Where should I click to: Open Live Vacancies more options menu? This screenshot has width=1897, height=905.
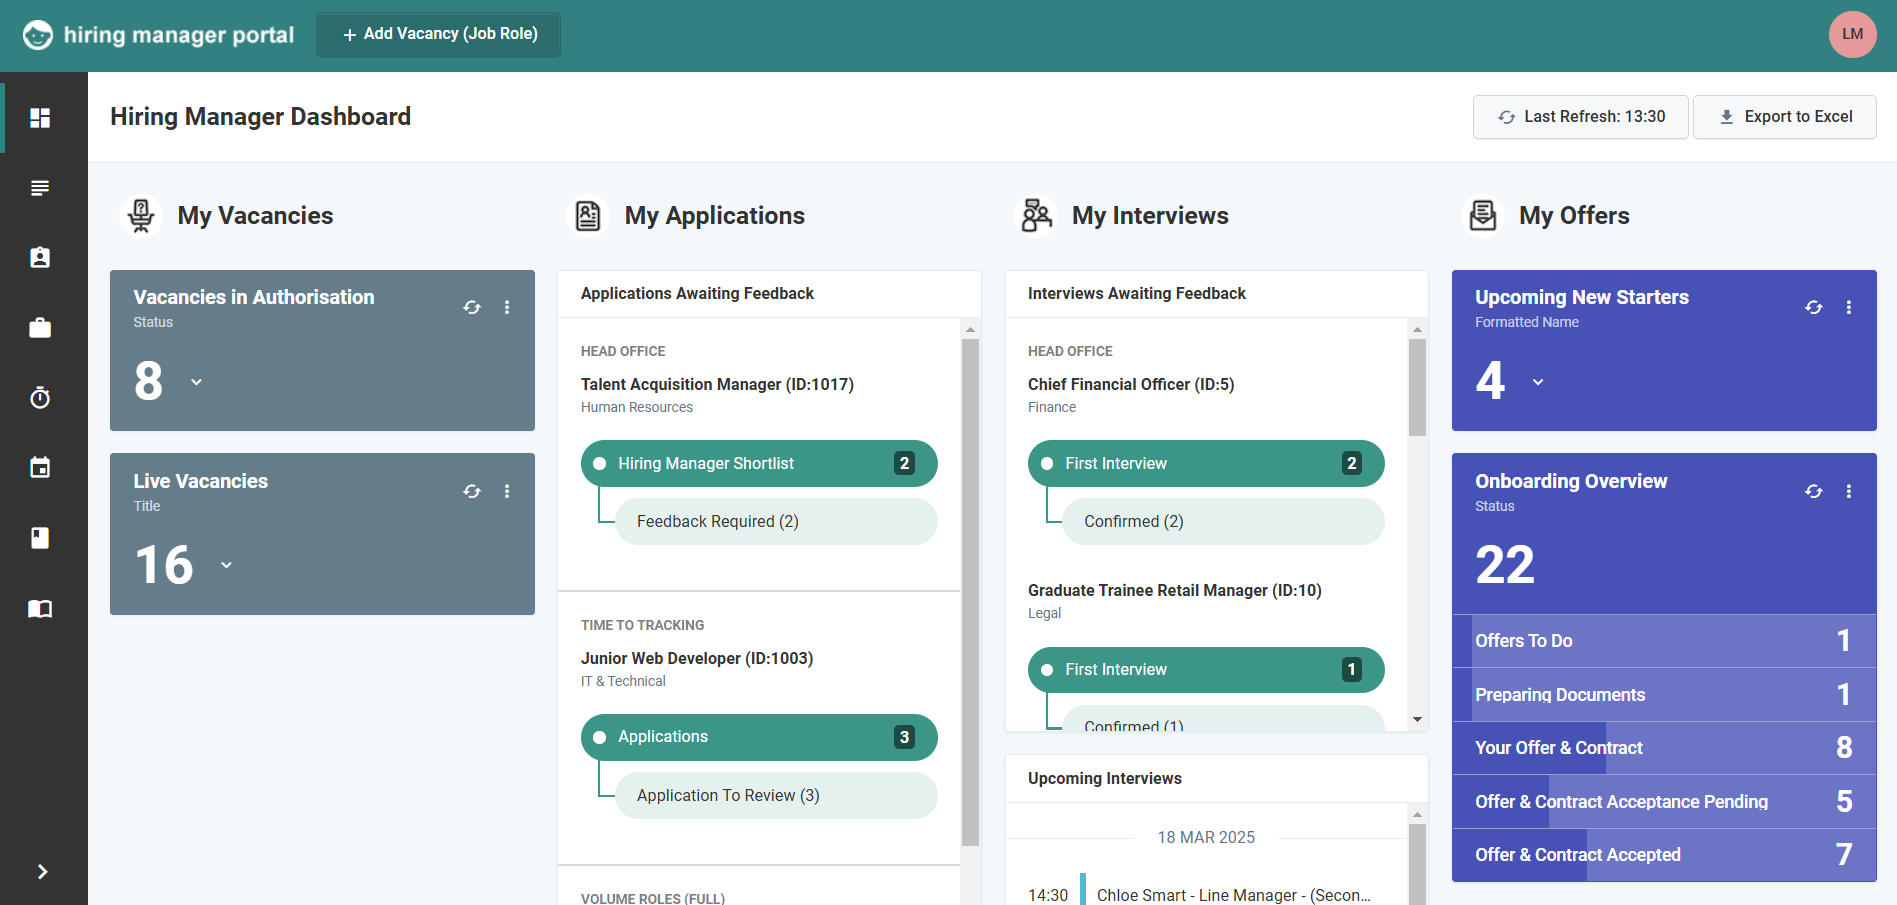507,491
